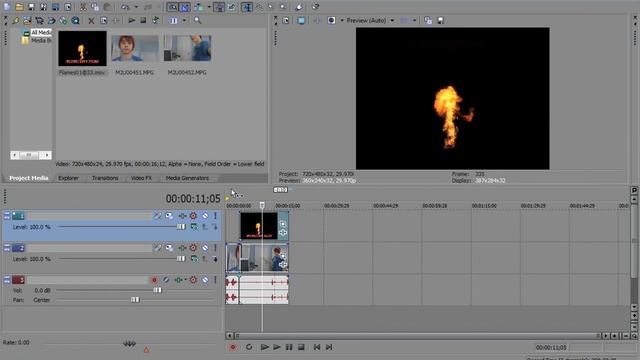Open the Video FX tab
Screen dimensions: 640x360
pos(141,178)
